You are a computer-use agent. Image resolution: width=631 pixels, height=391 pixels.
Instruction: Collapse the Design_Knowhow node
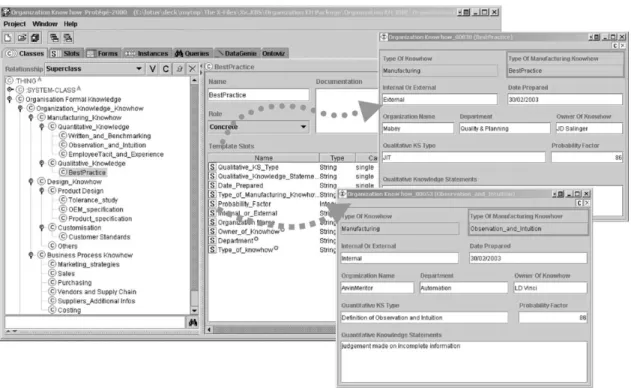click(x=31, y=181)
